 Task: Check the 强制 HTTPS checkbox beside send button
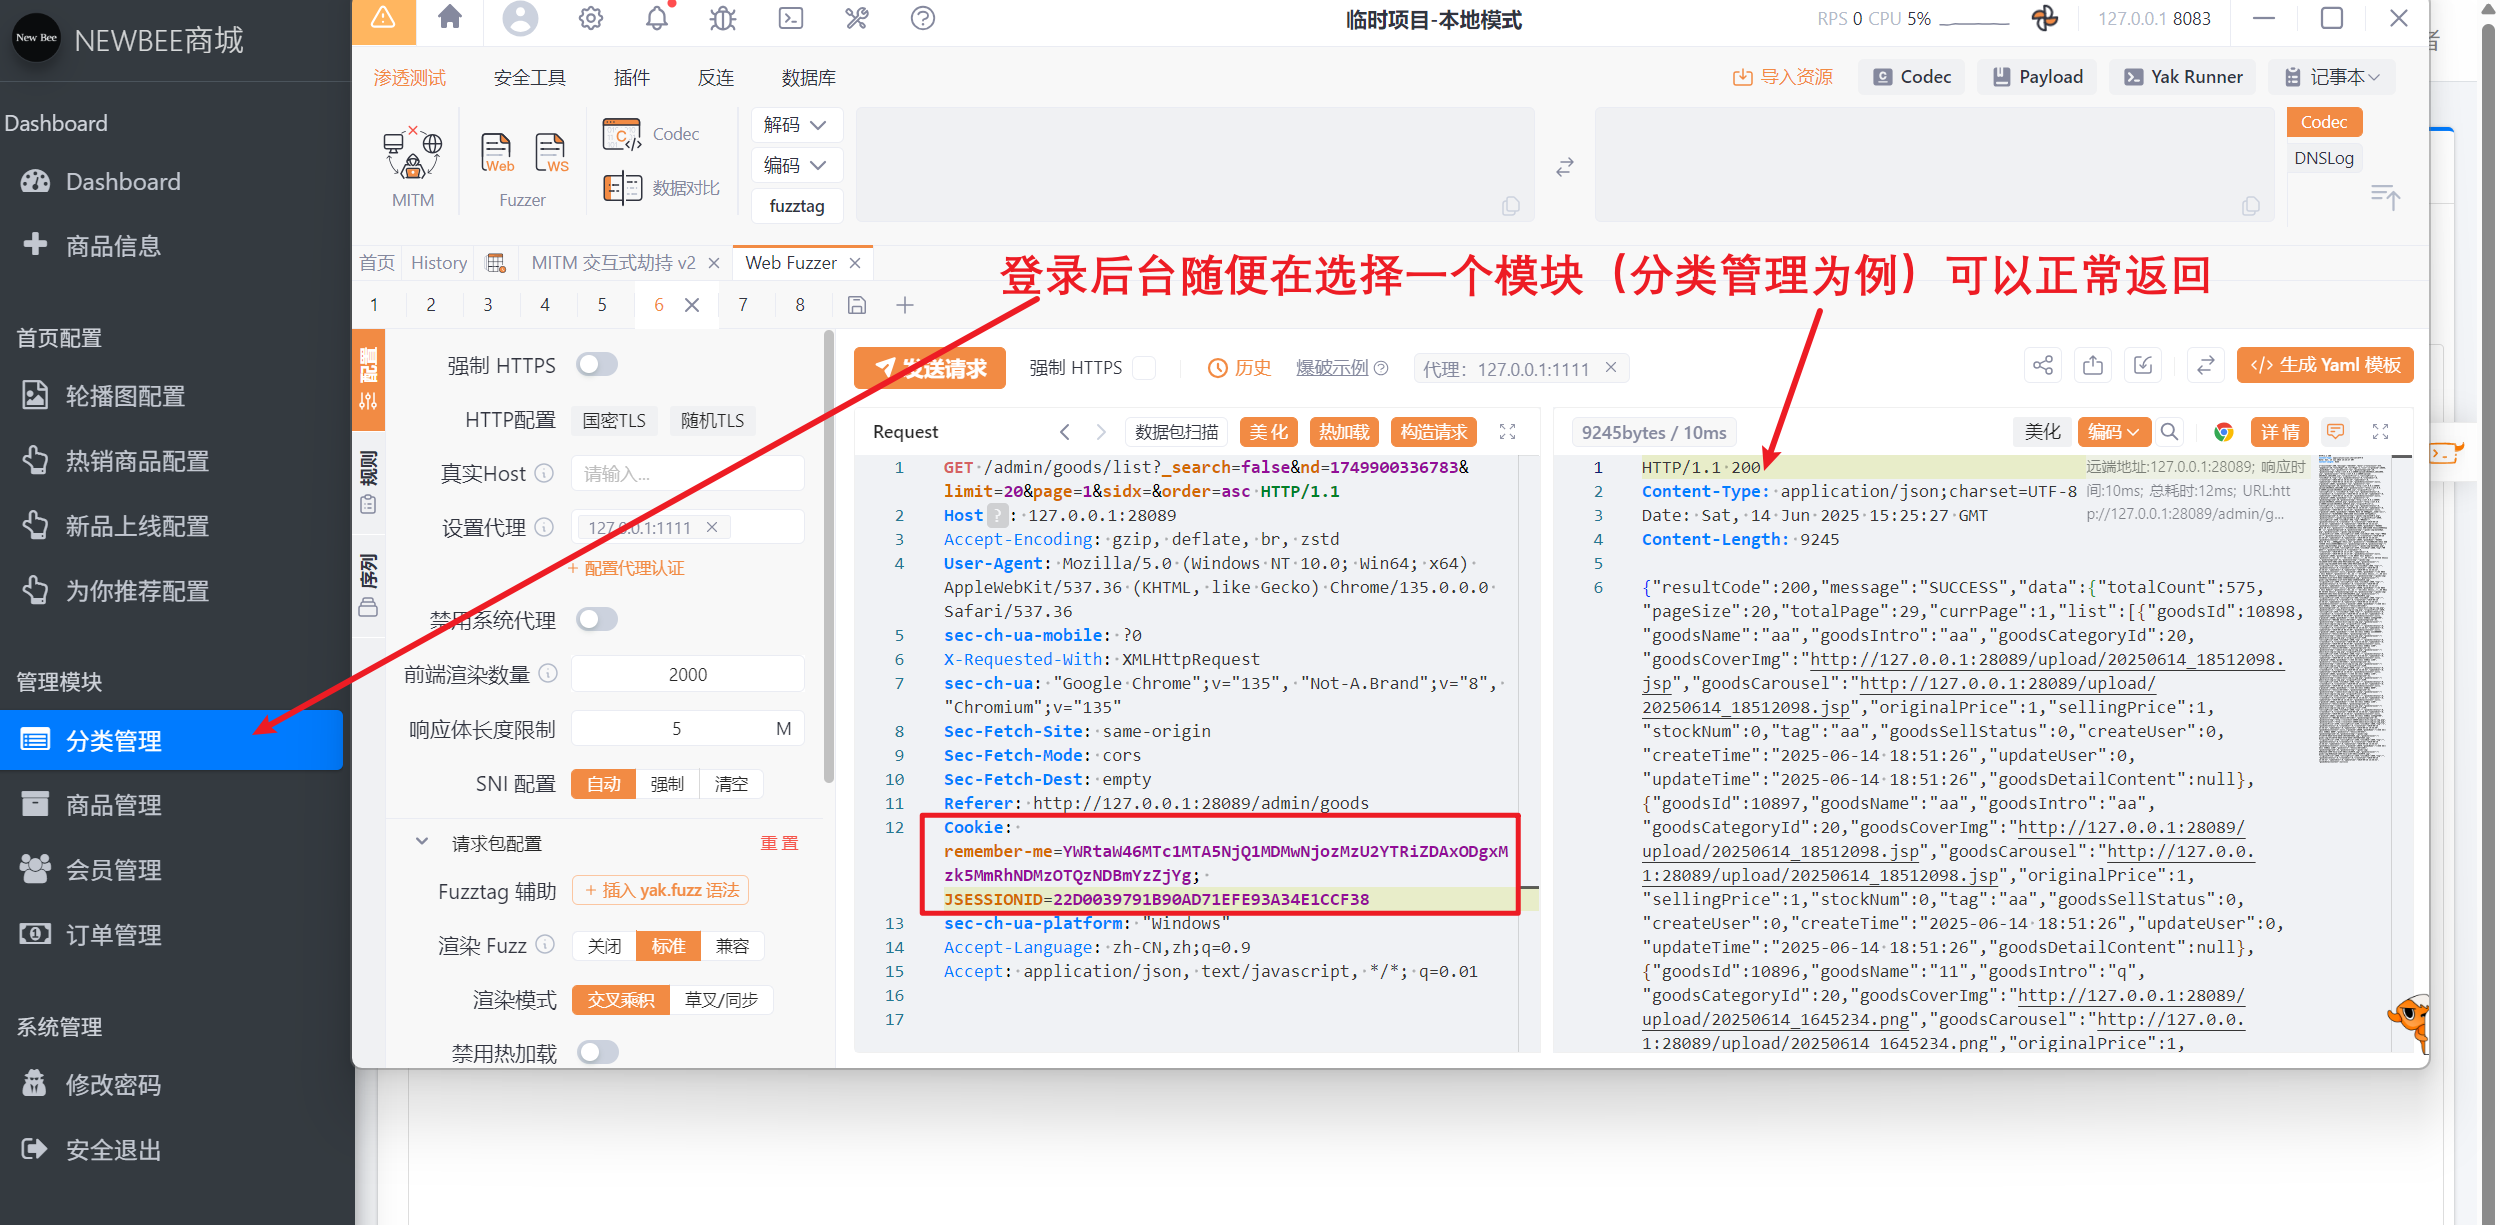point(1146,368)
